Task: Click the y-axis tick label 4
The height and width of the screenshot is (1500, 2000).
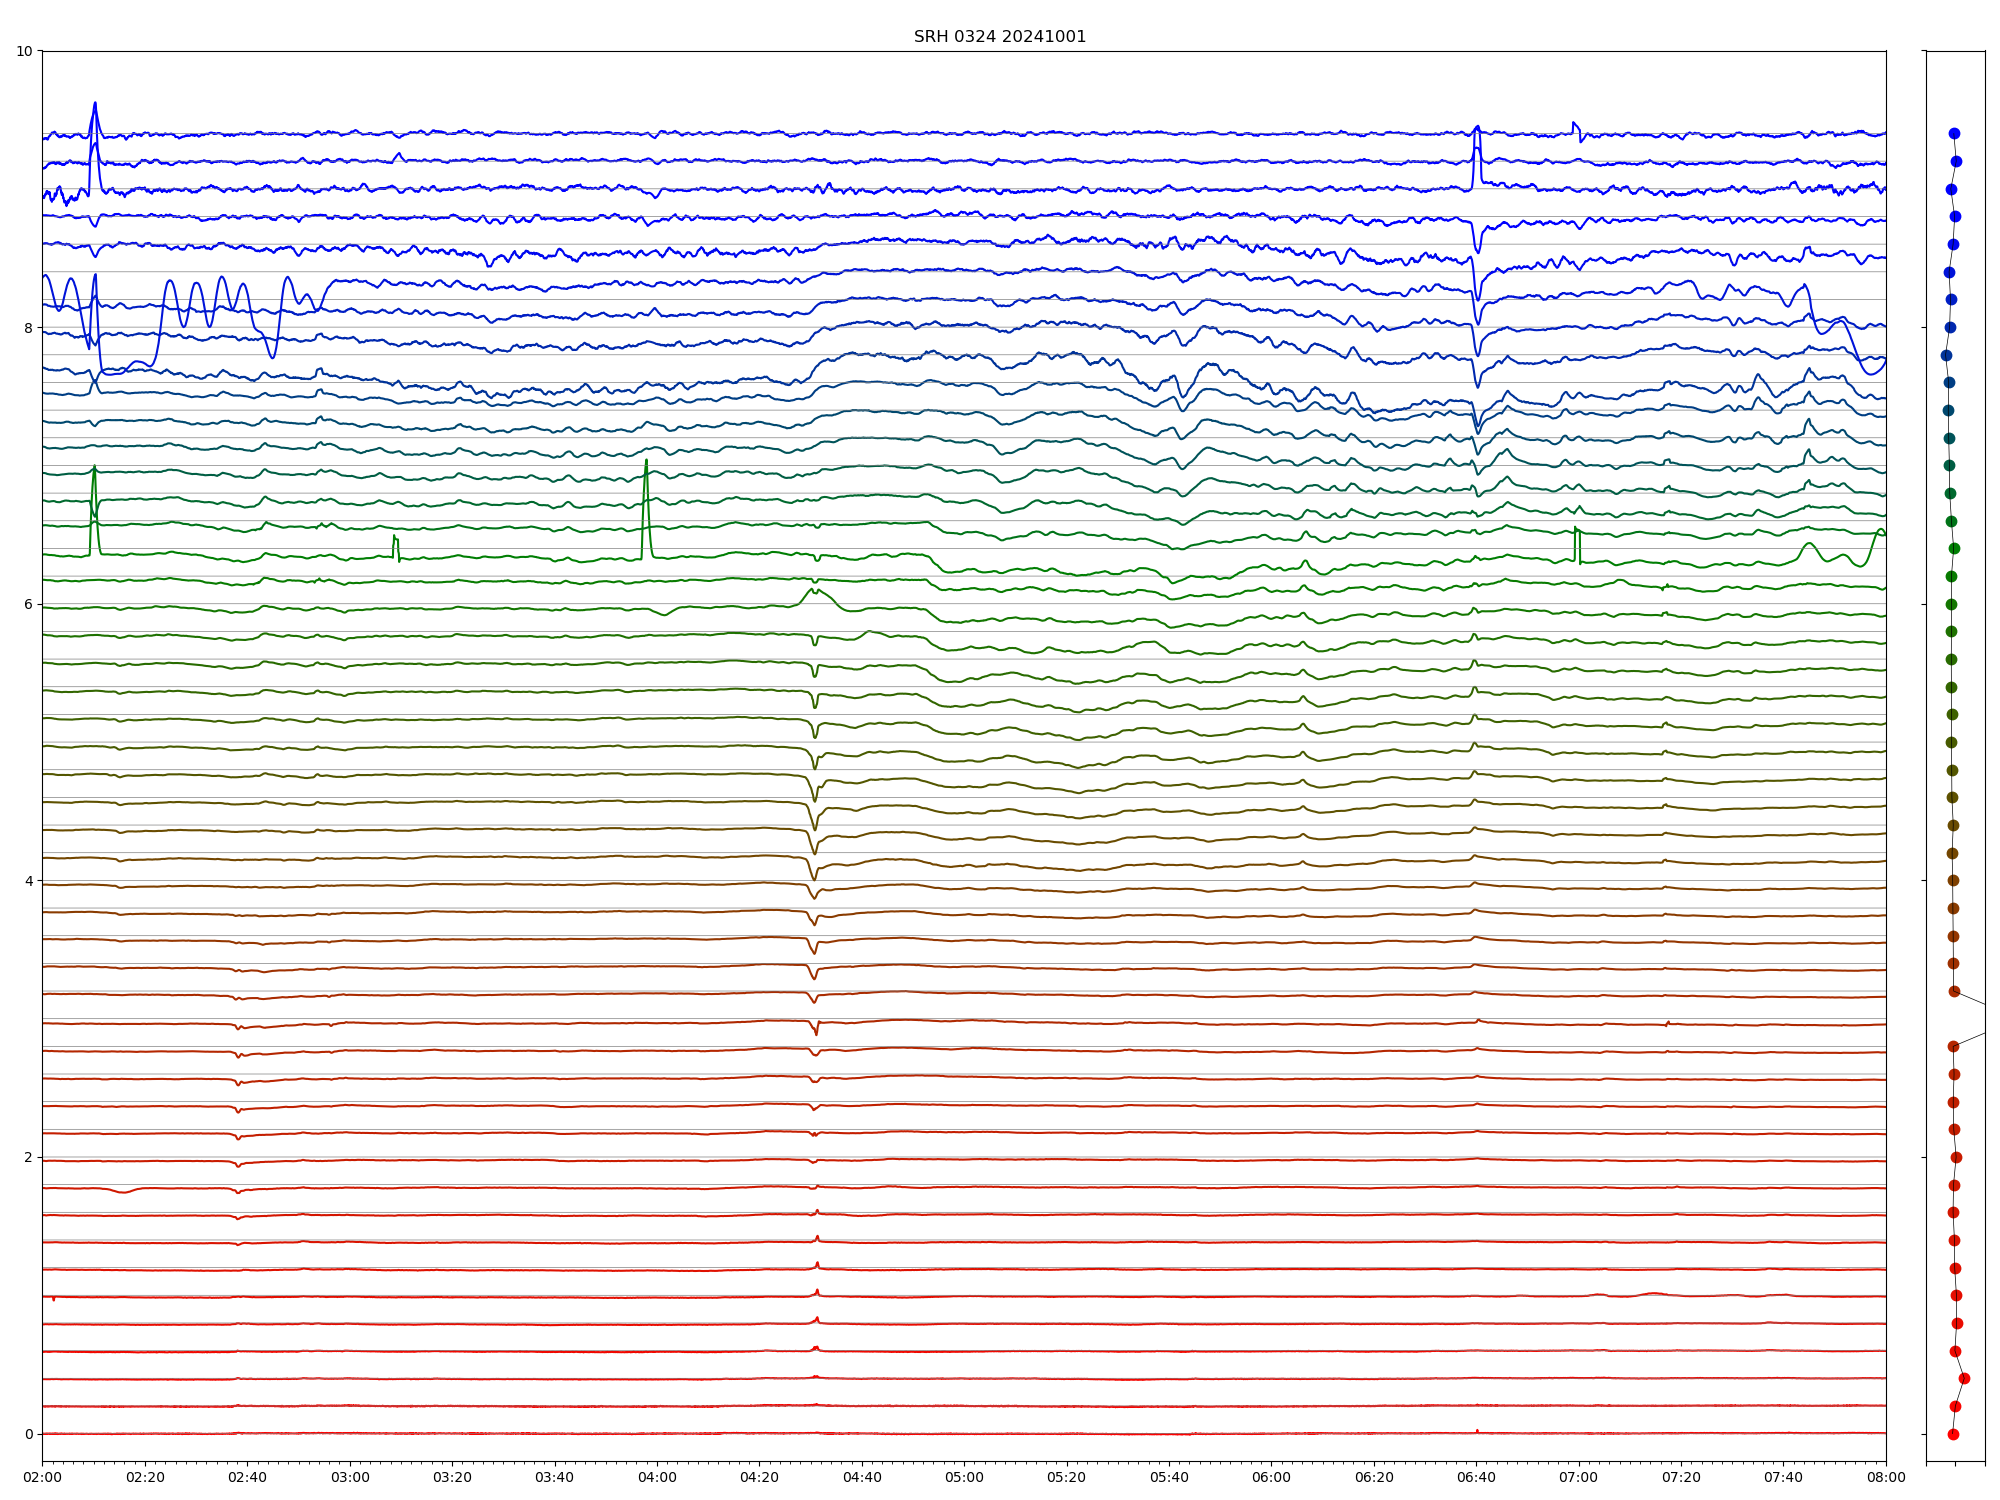Action: (x=28, y=881)
